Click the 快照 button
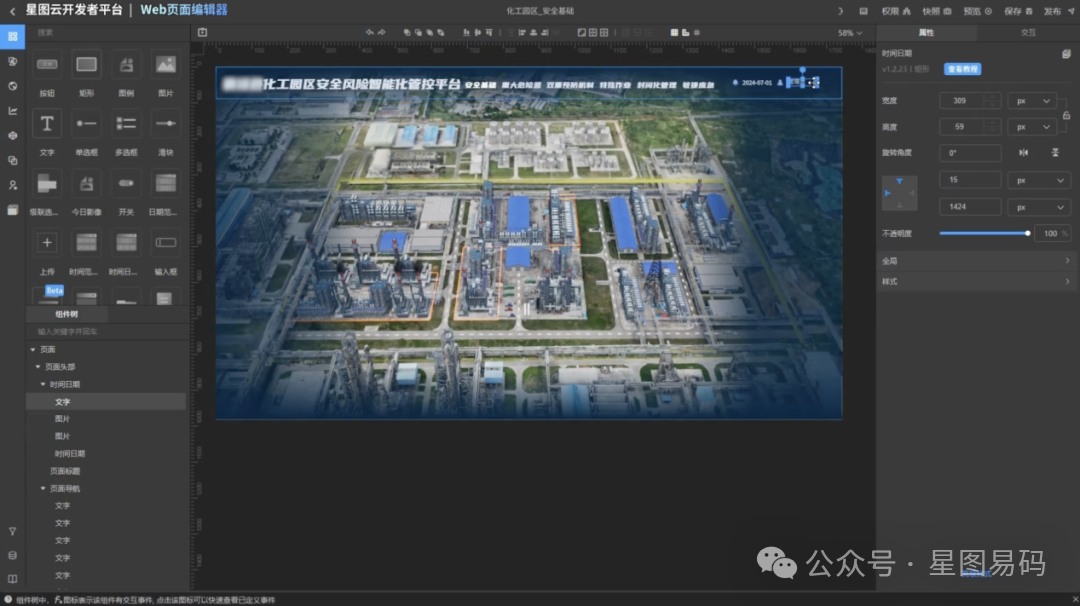The image size is (1080, 606). click(x=937, y=11)
